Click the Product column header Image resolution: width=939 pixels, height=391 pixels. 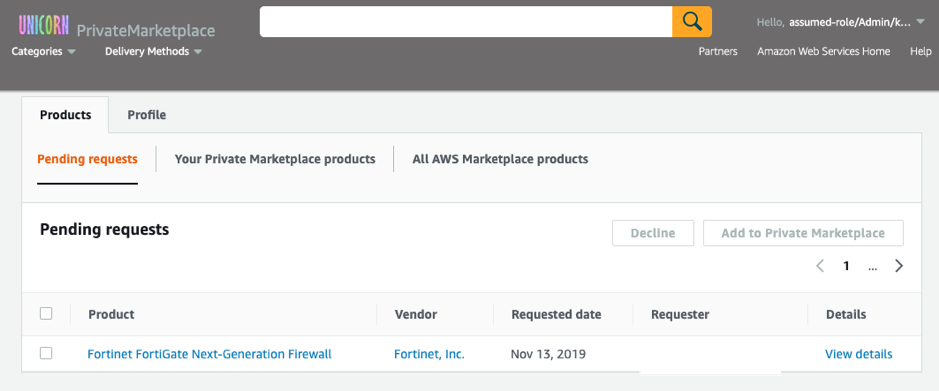tap(111, 314)
